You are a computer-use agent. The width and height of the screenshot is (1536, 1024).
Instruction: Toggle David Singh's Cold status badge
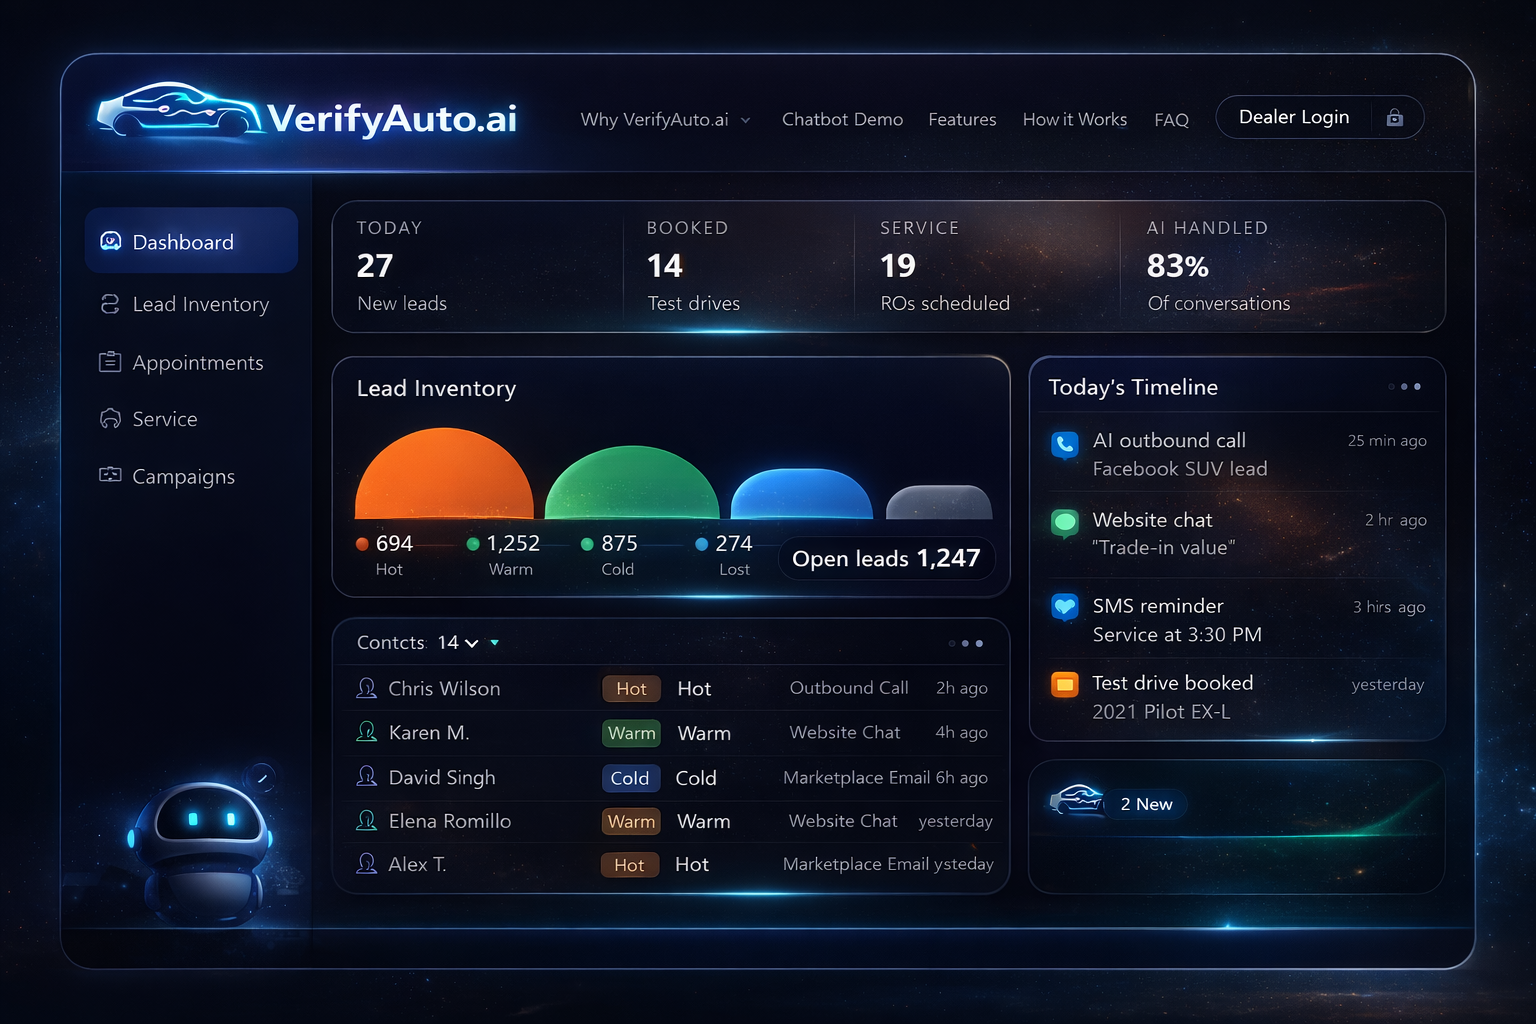630,778
